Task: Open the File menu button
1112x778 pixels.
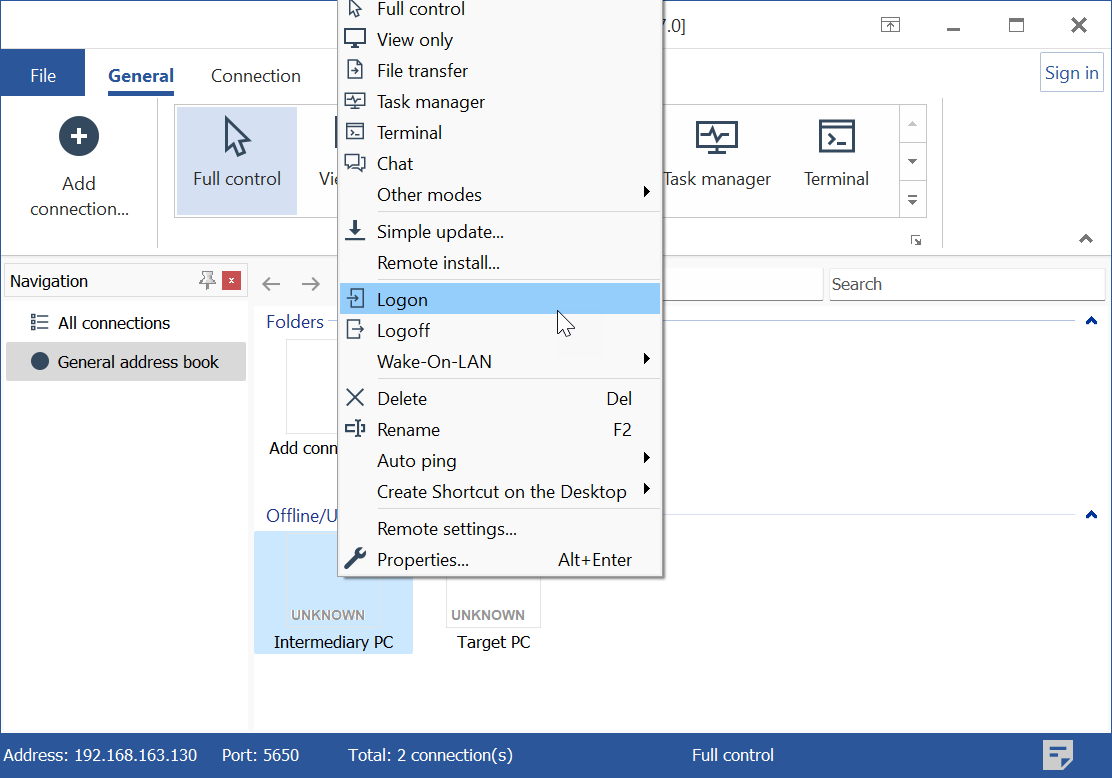Action: [x=43, y=76]
